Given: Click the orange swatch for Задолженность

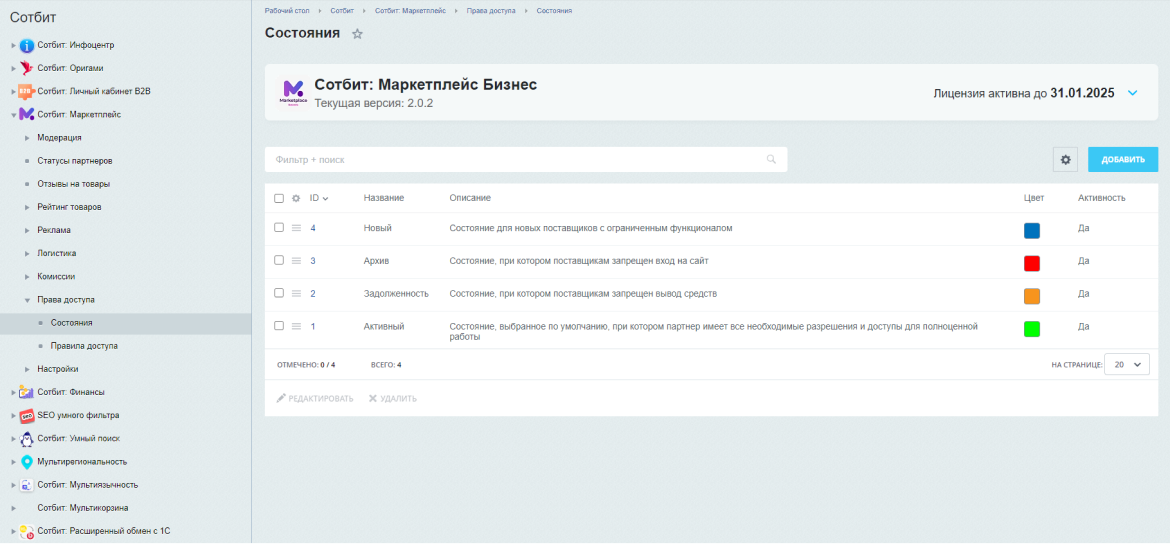Looking at the screenshot, I should 1032,296.
